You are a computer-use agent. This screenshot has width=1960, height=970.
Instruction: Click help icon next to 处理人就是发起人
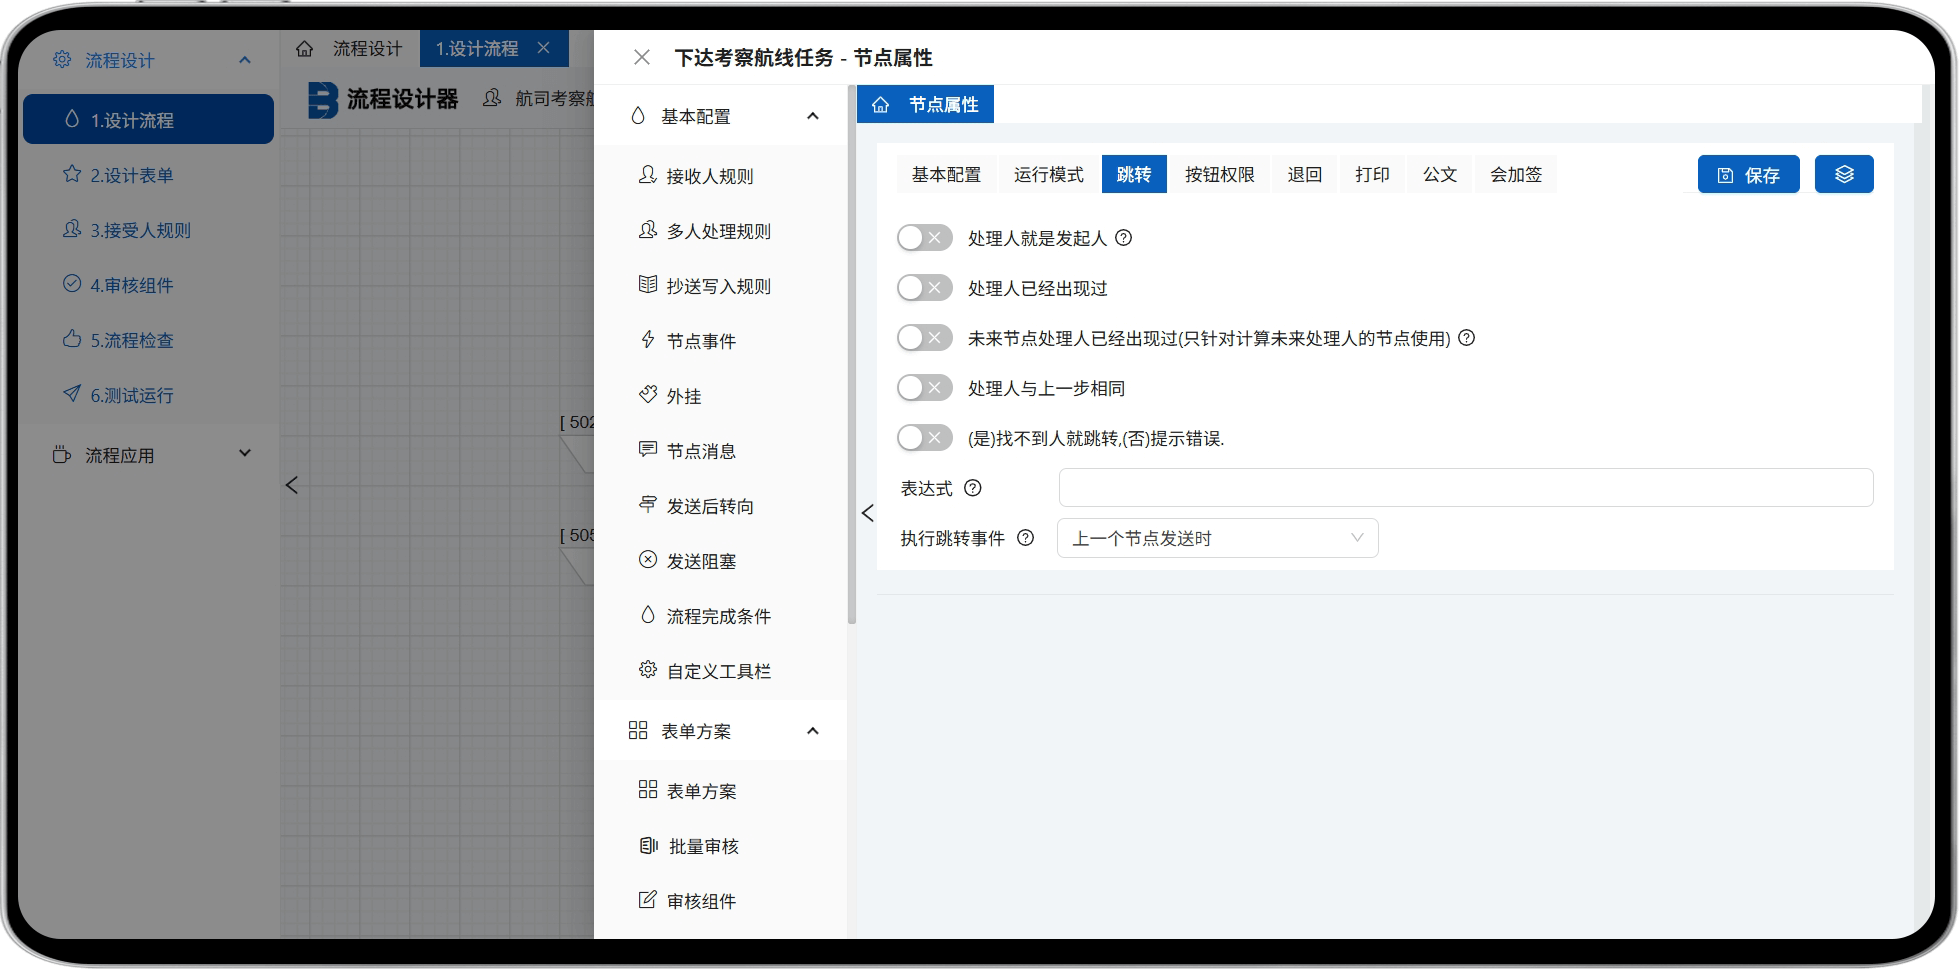click(x=1123, y=238)
